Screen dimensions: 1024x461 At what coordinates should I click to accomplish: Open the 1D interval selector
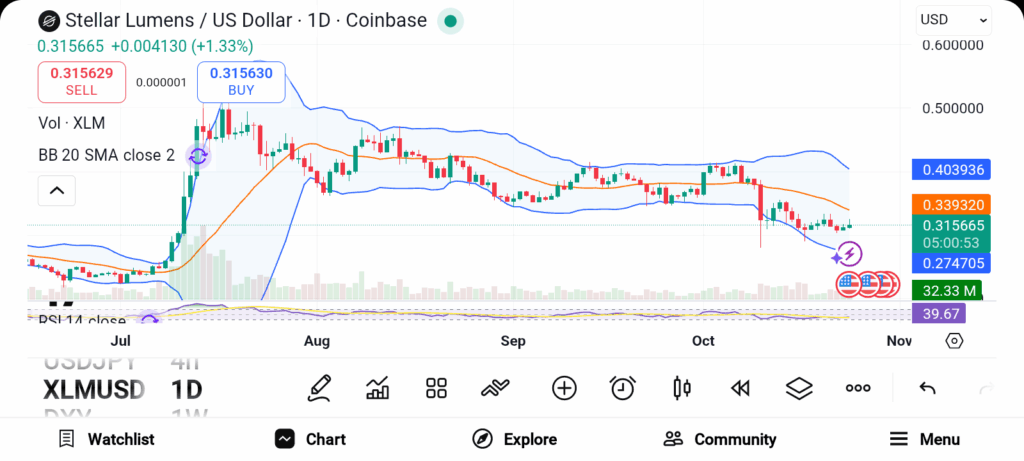click(x=187, y=388)
